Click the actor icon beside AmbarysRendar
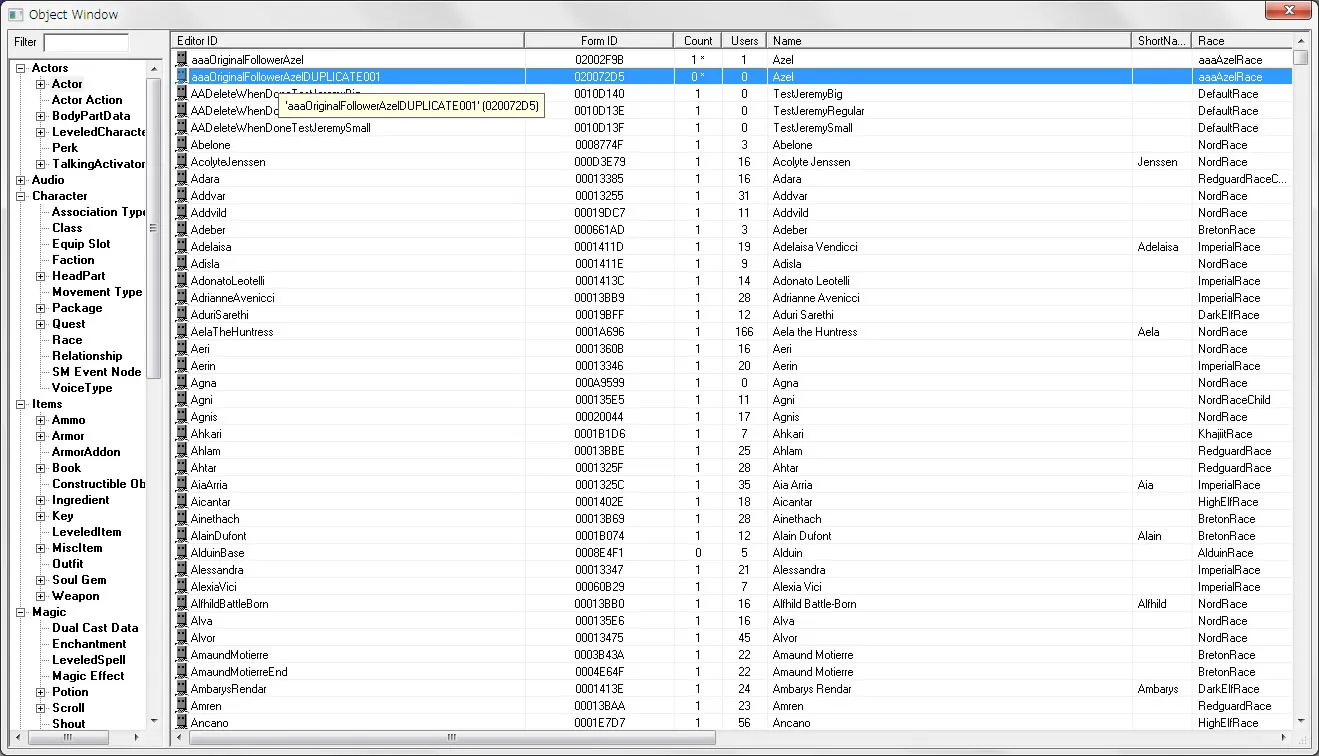1319x756 pixels. point(182,689)
